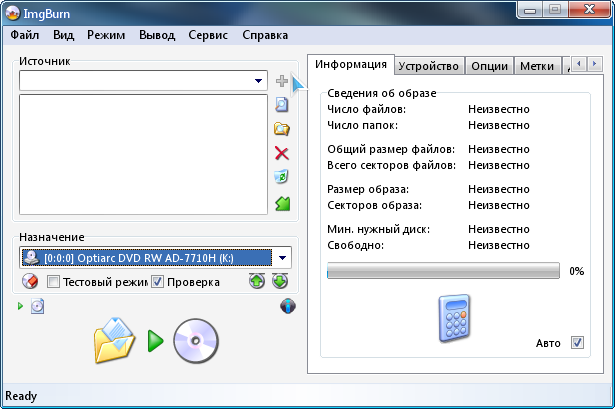615x409 pixels.
Task: Click the Размер образа: label
Action: click(x=368, y=189)
